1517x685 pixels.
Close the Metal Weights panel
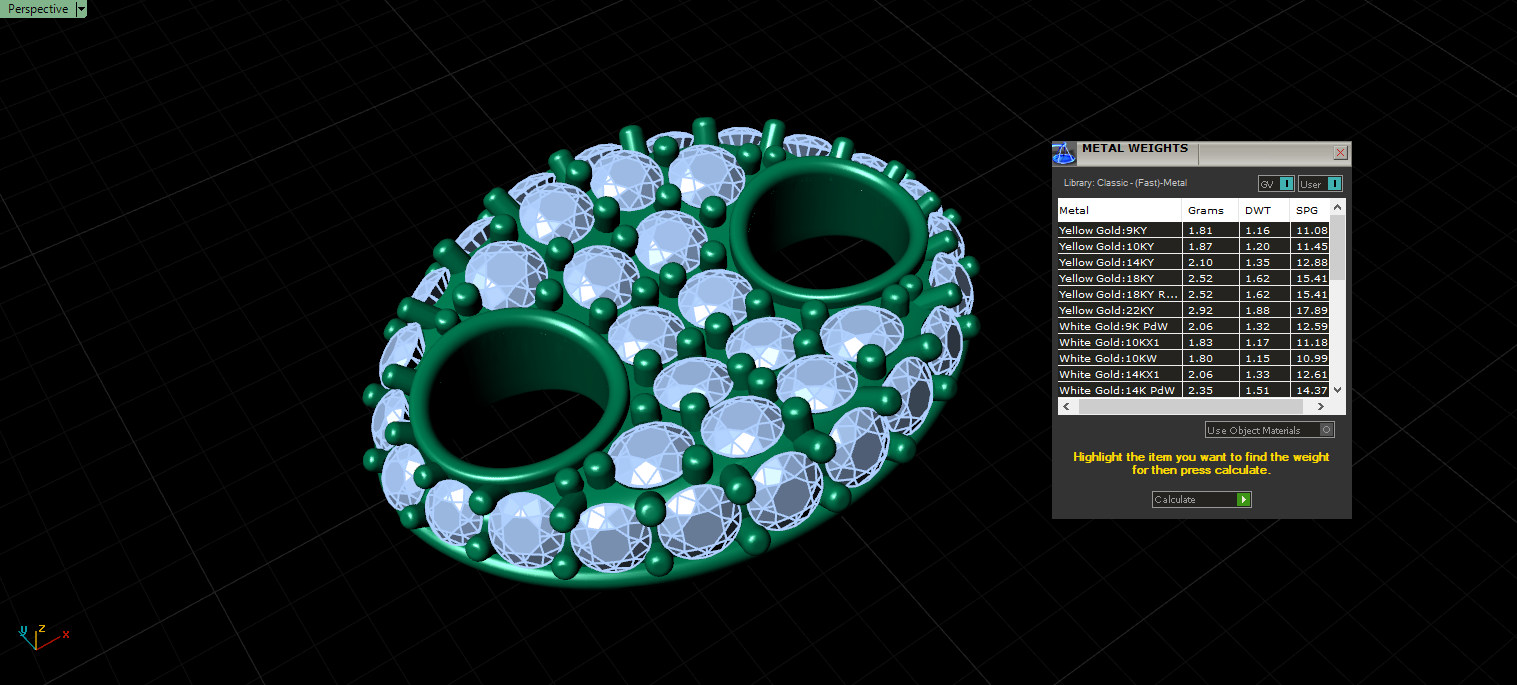(1340, 153)
